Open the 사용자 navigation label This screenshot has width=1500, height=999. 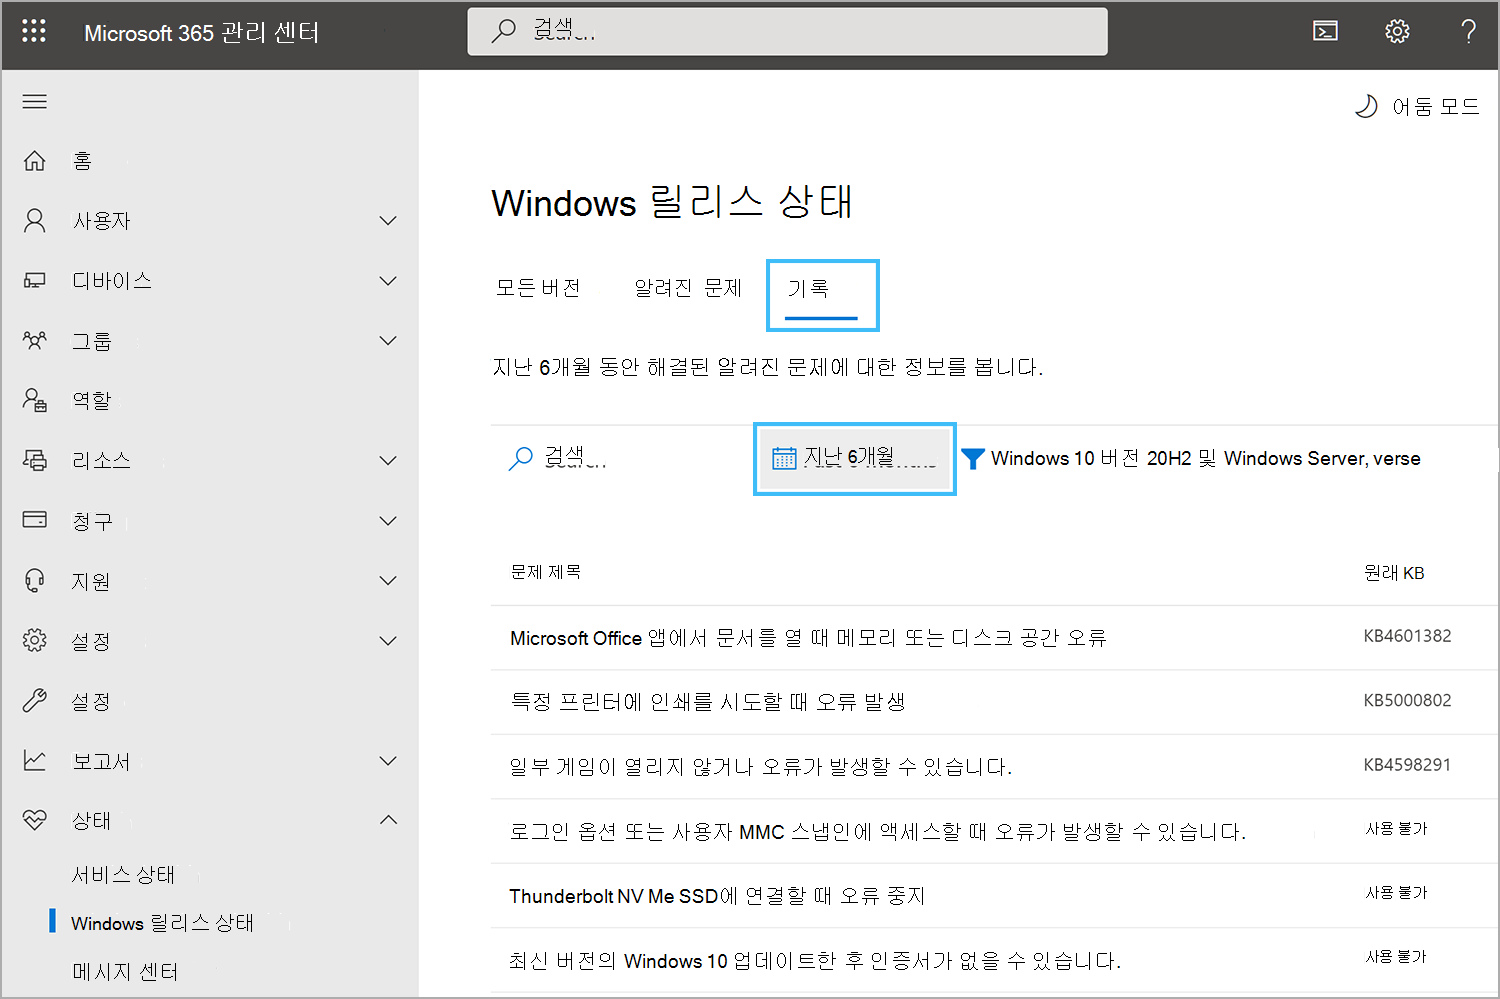(x=101, y=221)
